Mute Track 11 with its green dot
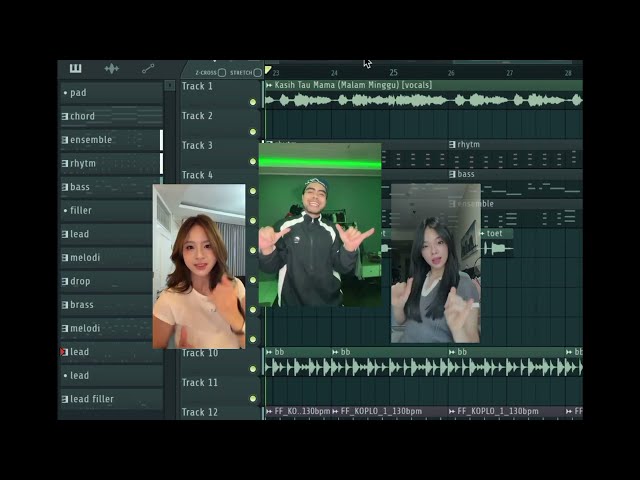This screenshot has height=480, width=640. coord(253,398)
